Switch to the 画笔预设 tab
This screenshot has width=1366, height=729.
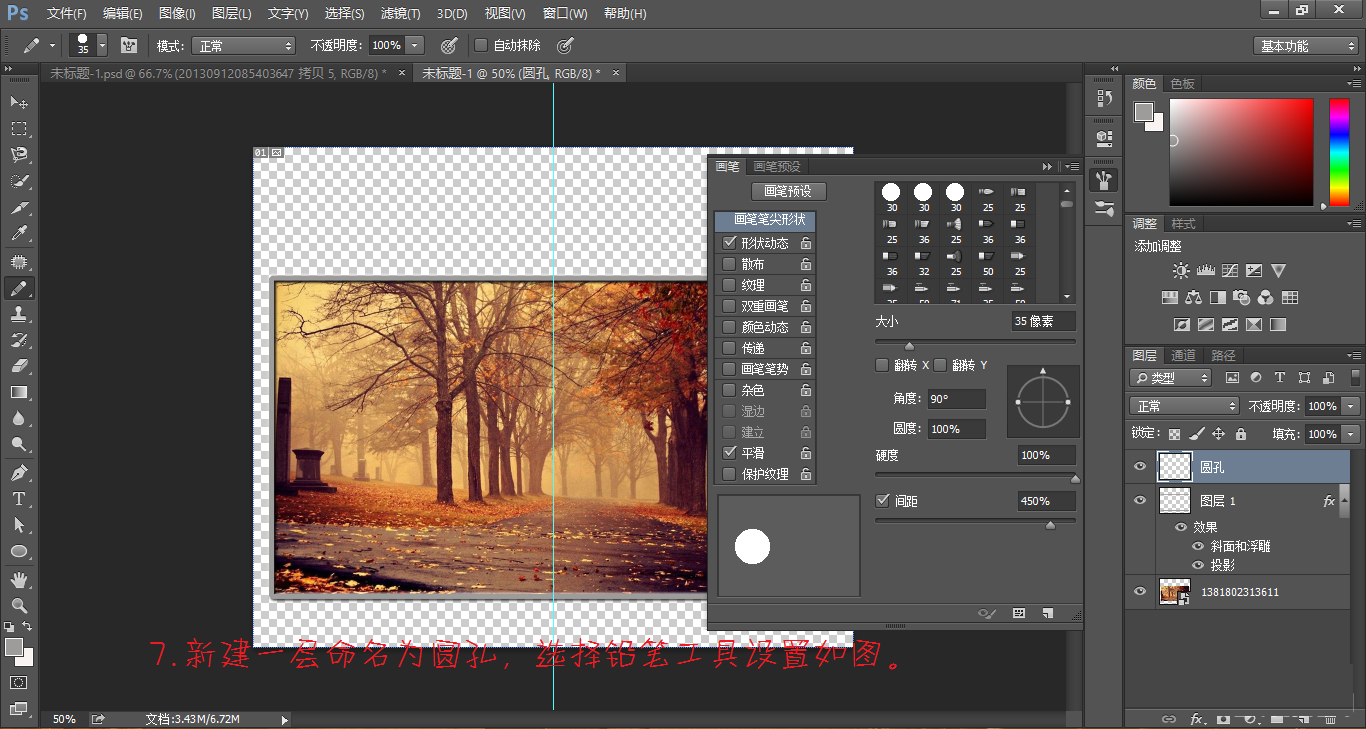[777, 167]
